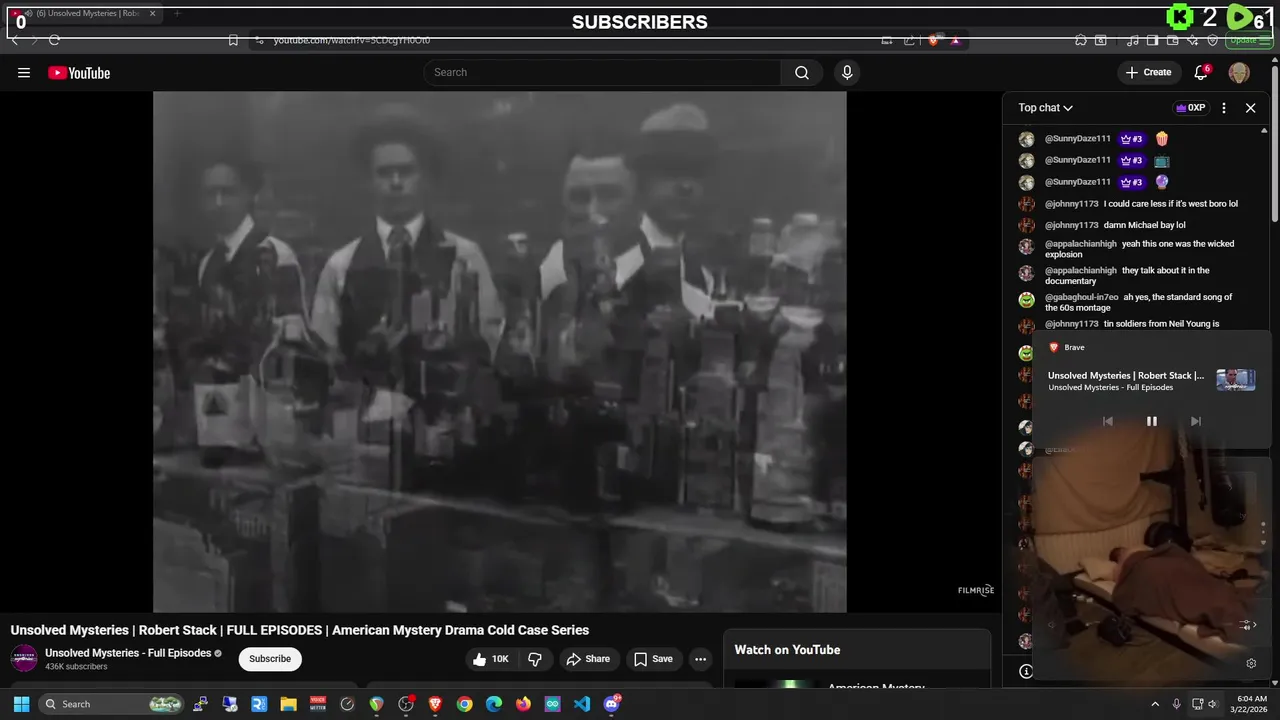Toggle the Brave sidebar panel icon

click(x=1153, y=40)
